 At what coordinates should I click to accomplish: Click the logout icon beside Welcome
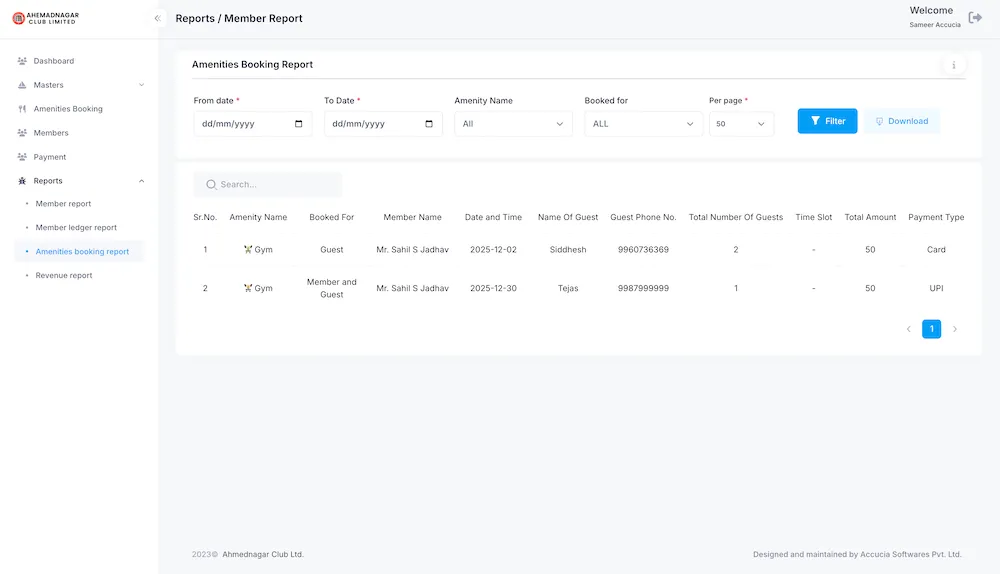tap(975, 18)
